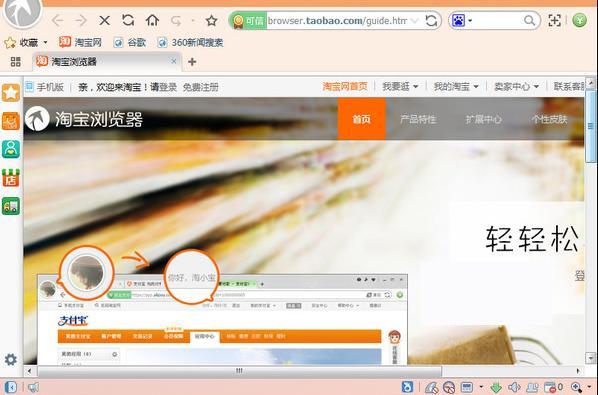Click vertical scrollbar up arrow
The image size is (598, 395).
590,82
